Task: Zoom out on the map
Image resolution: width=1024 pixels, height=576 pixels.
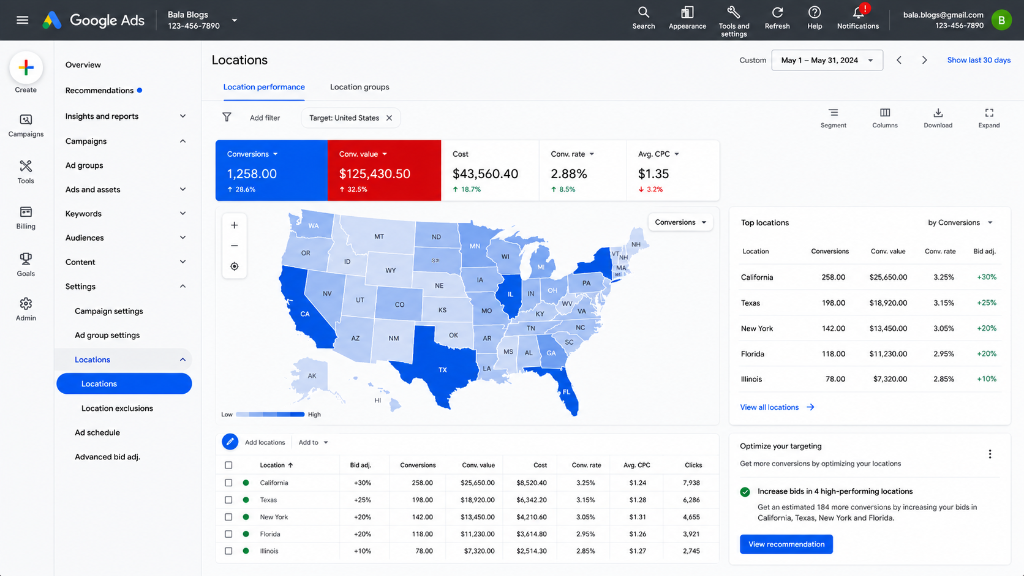Action: pyautogui.click(x=234, y=246)
